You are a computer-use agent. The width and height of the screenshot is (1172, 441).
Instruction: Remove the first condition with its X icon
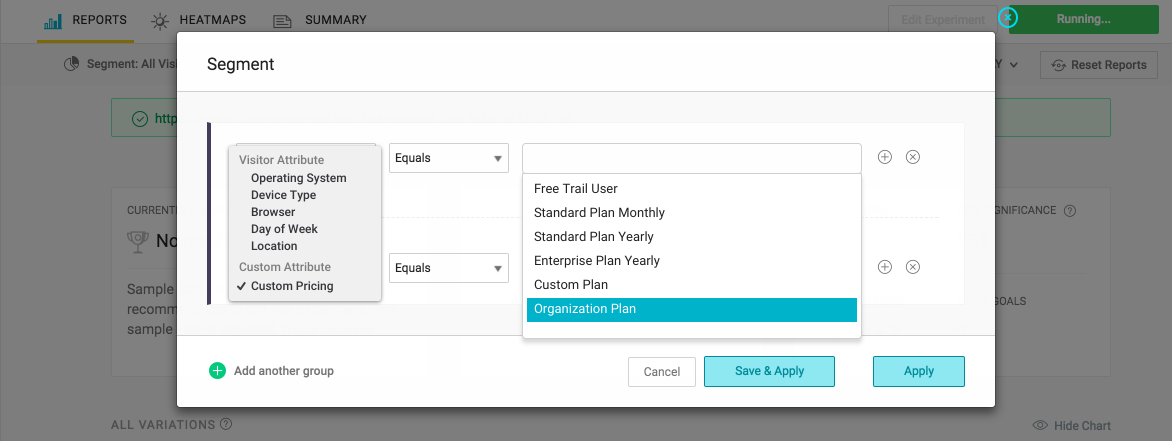coord(913,157)
